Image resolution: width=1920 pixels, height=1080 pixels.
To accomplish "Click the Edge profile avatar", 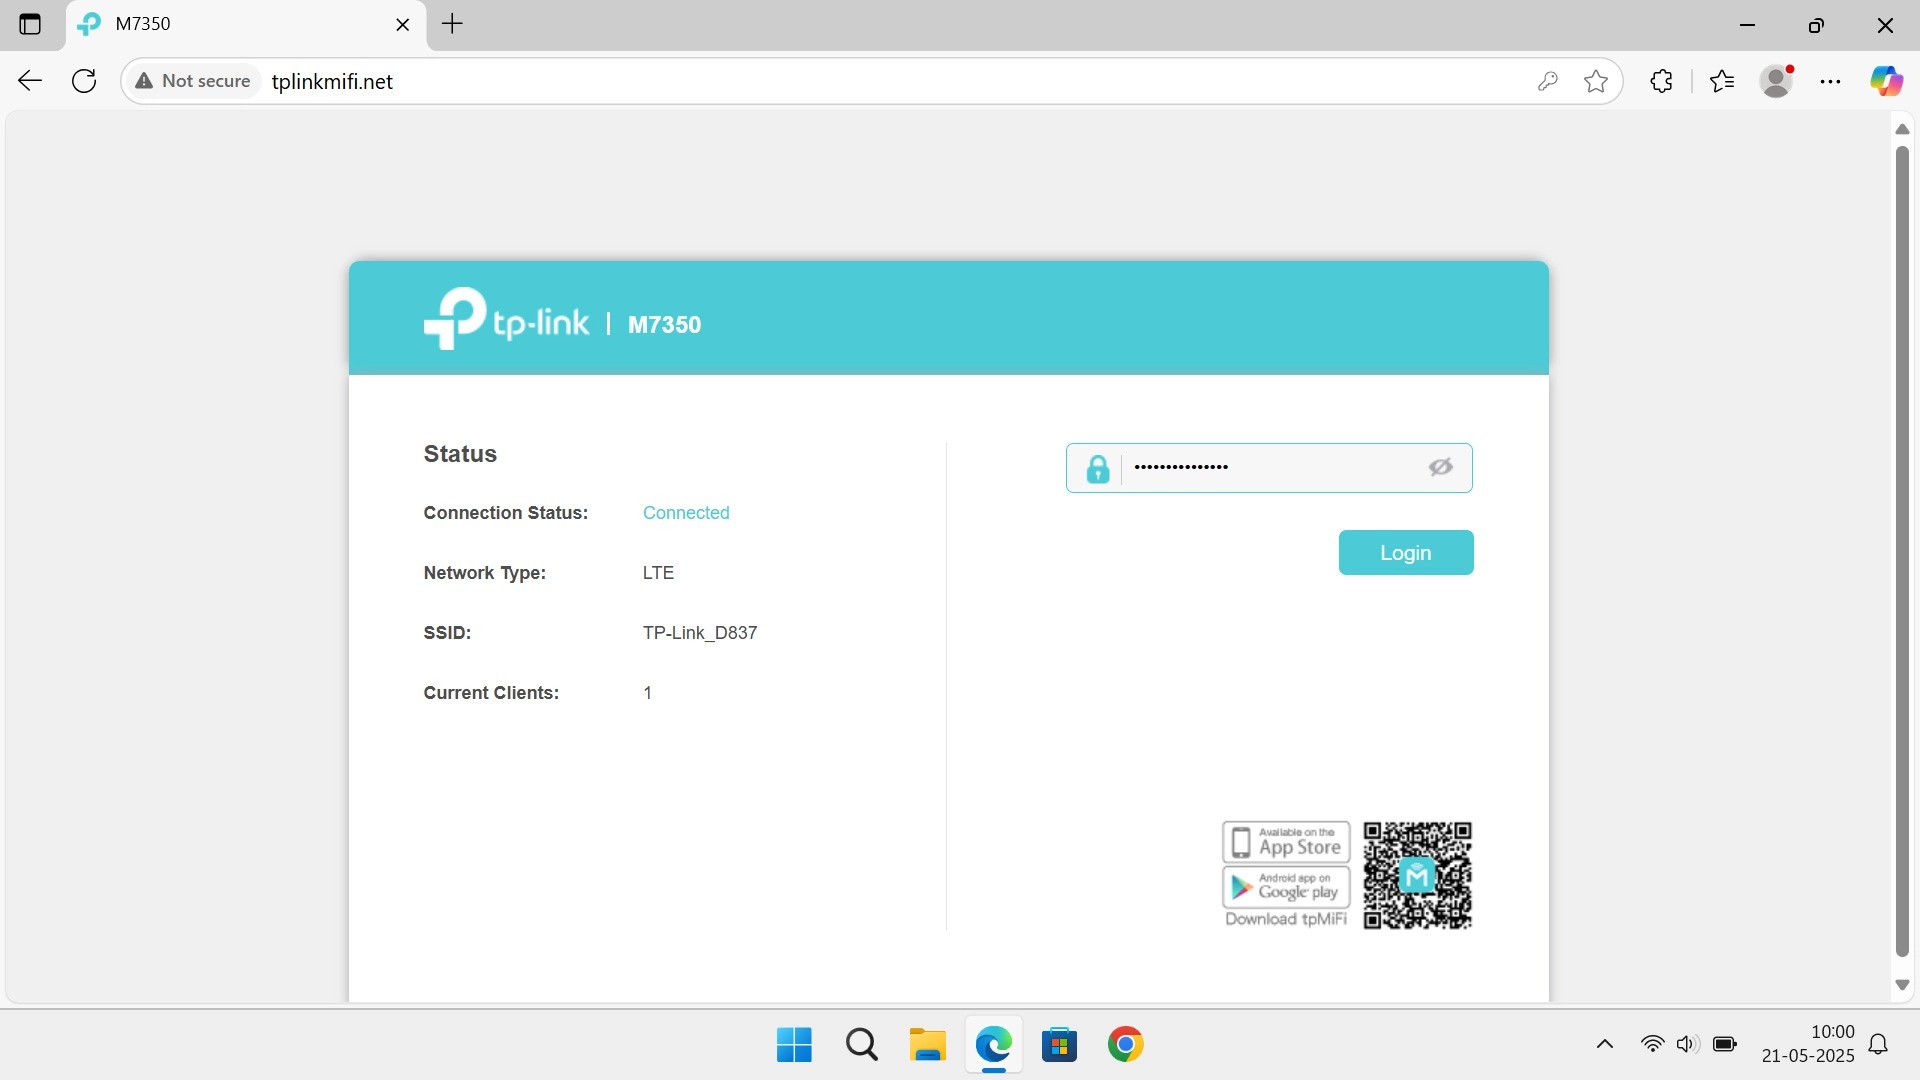I will (x=1777, y=81).
